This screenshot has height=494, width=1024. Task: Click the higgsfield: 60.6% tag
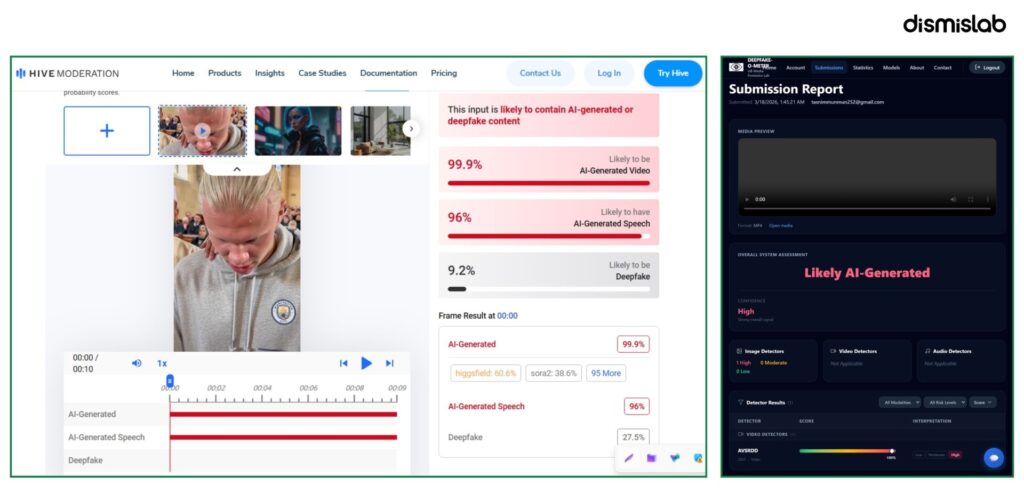click(x=485, y=373)
